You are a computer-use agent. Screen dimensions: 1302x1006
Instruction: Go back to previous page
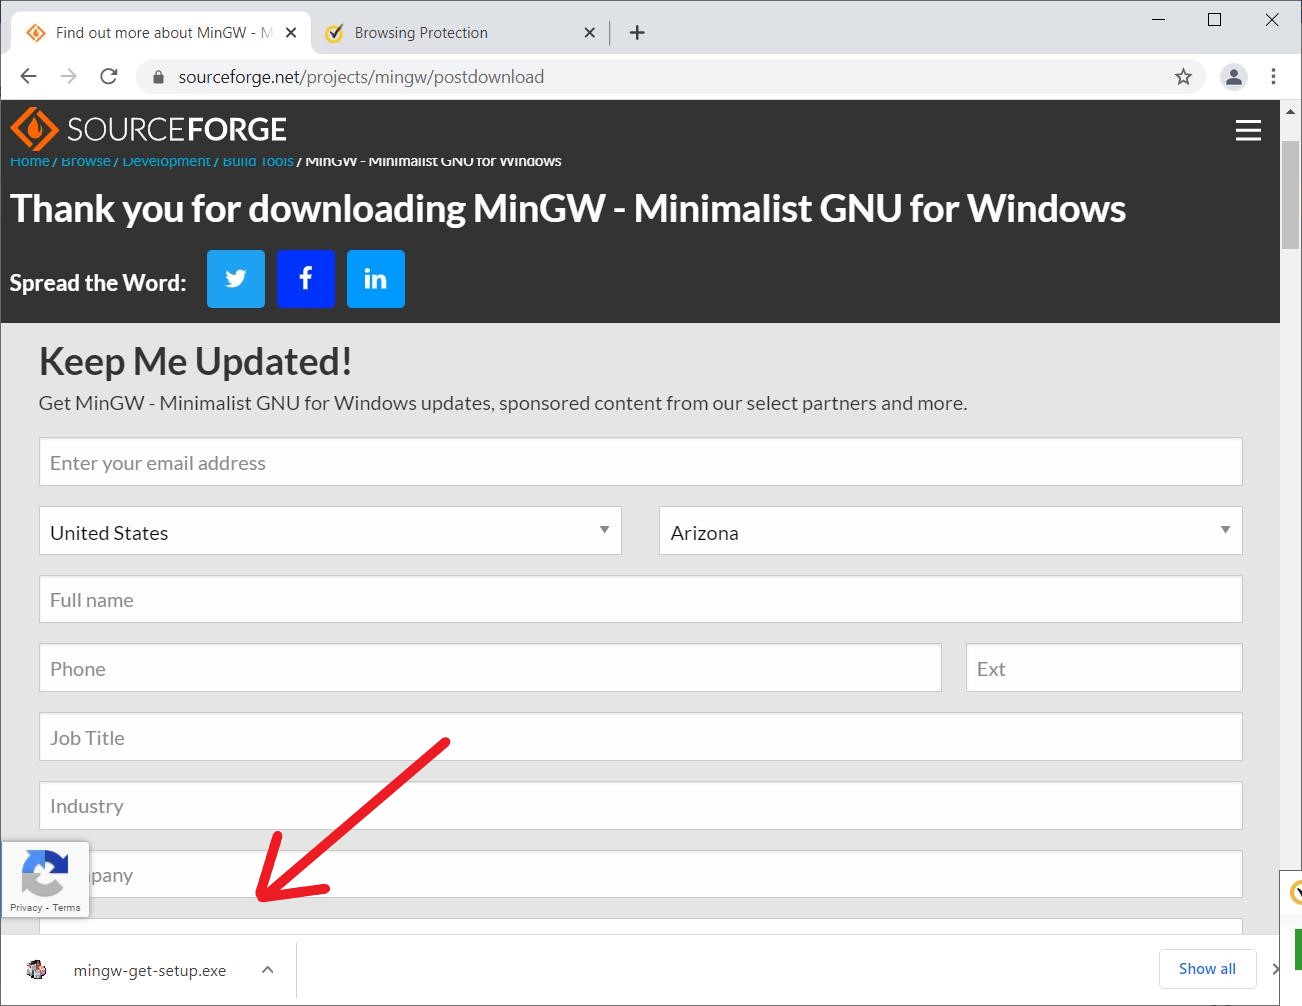coord(28,77)
